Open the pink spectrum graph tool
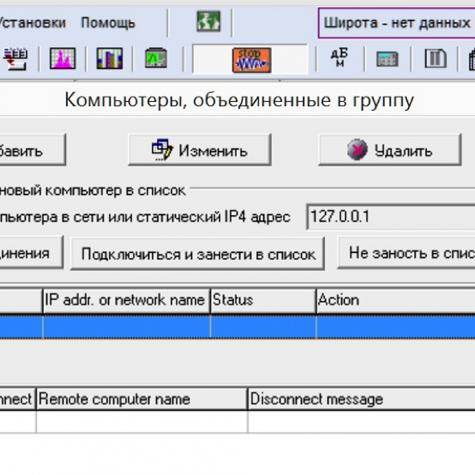The image size is (475, 475). (x=63, y=59)
